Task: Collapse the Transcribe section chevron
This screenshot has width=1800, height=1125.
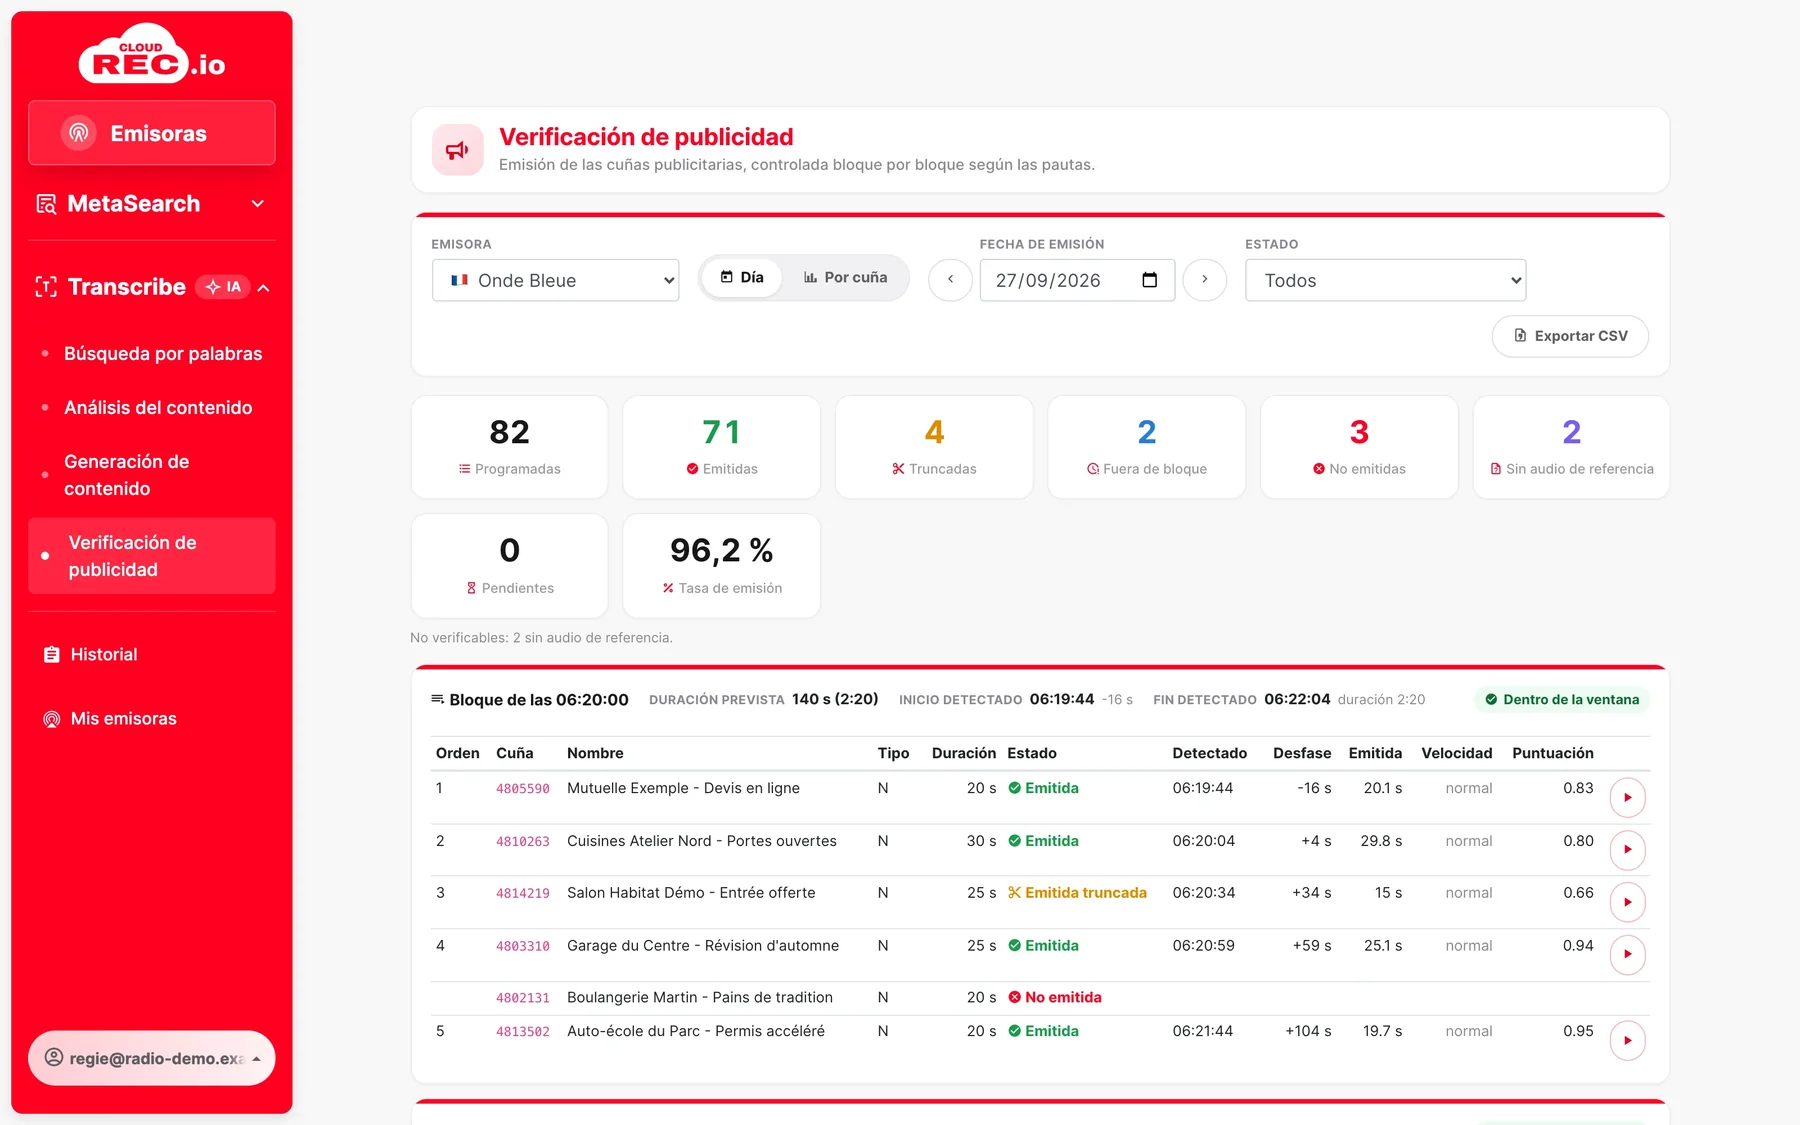Action: [264, 288]
